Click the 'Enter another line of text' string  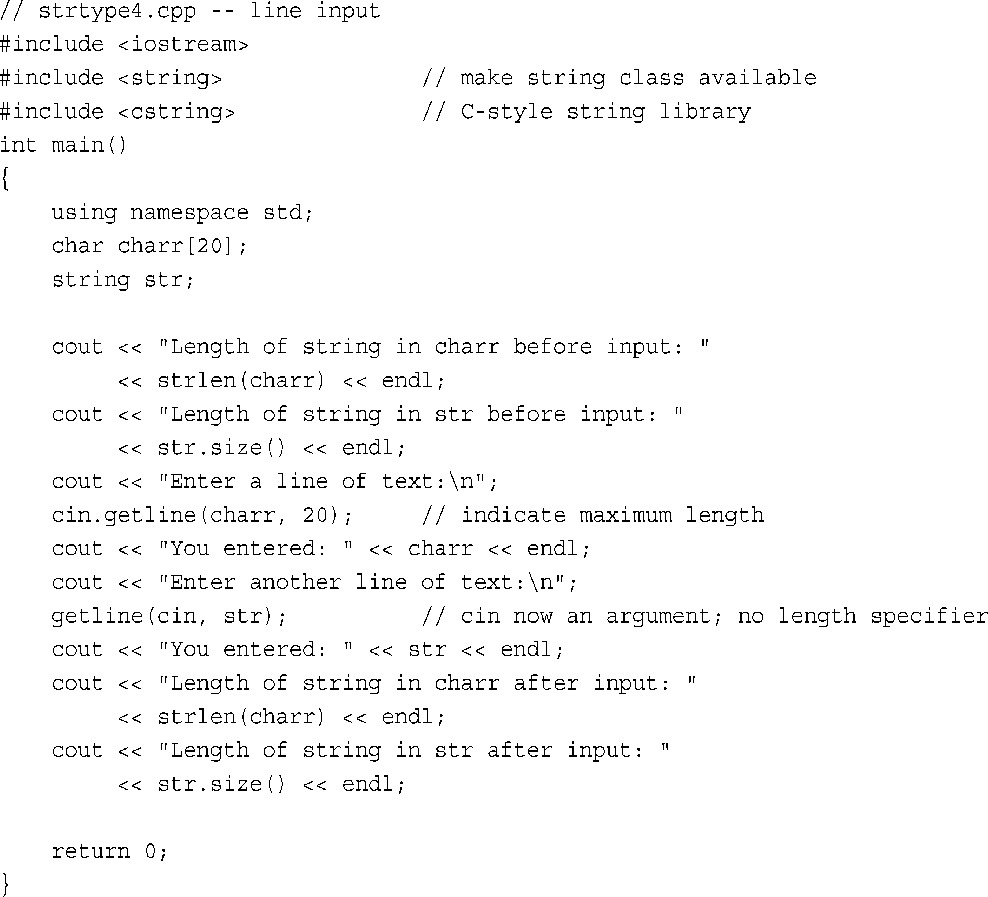[361, 583]
